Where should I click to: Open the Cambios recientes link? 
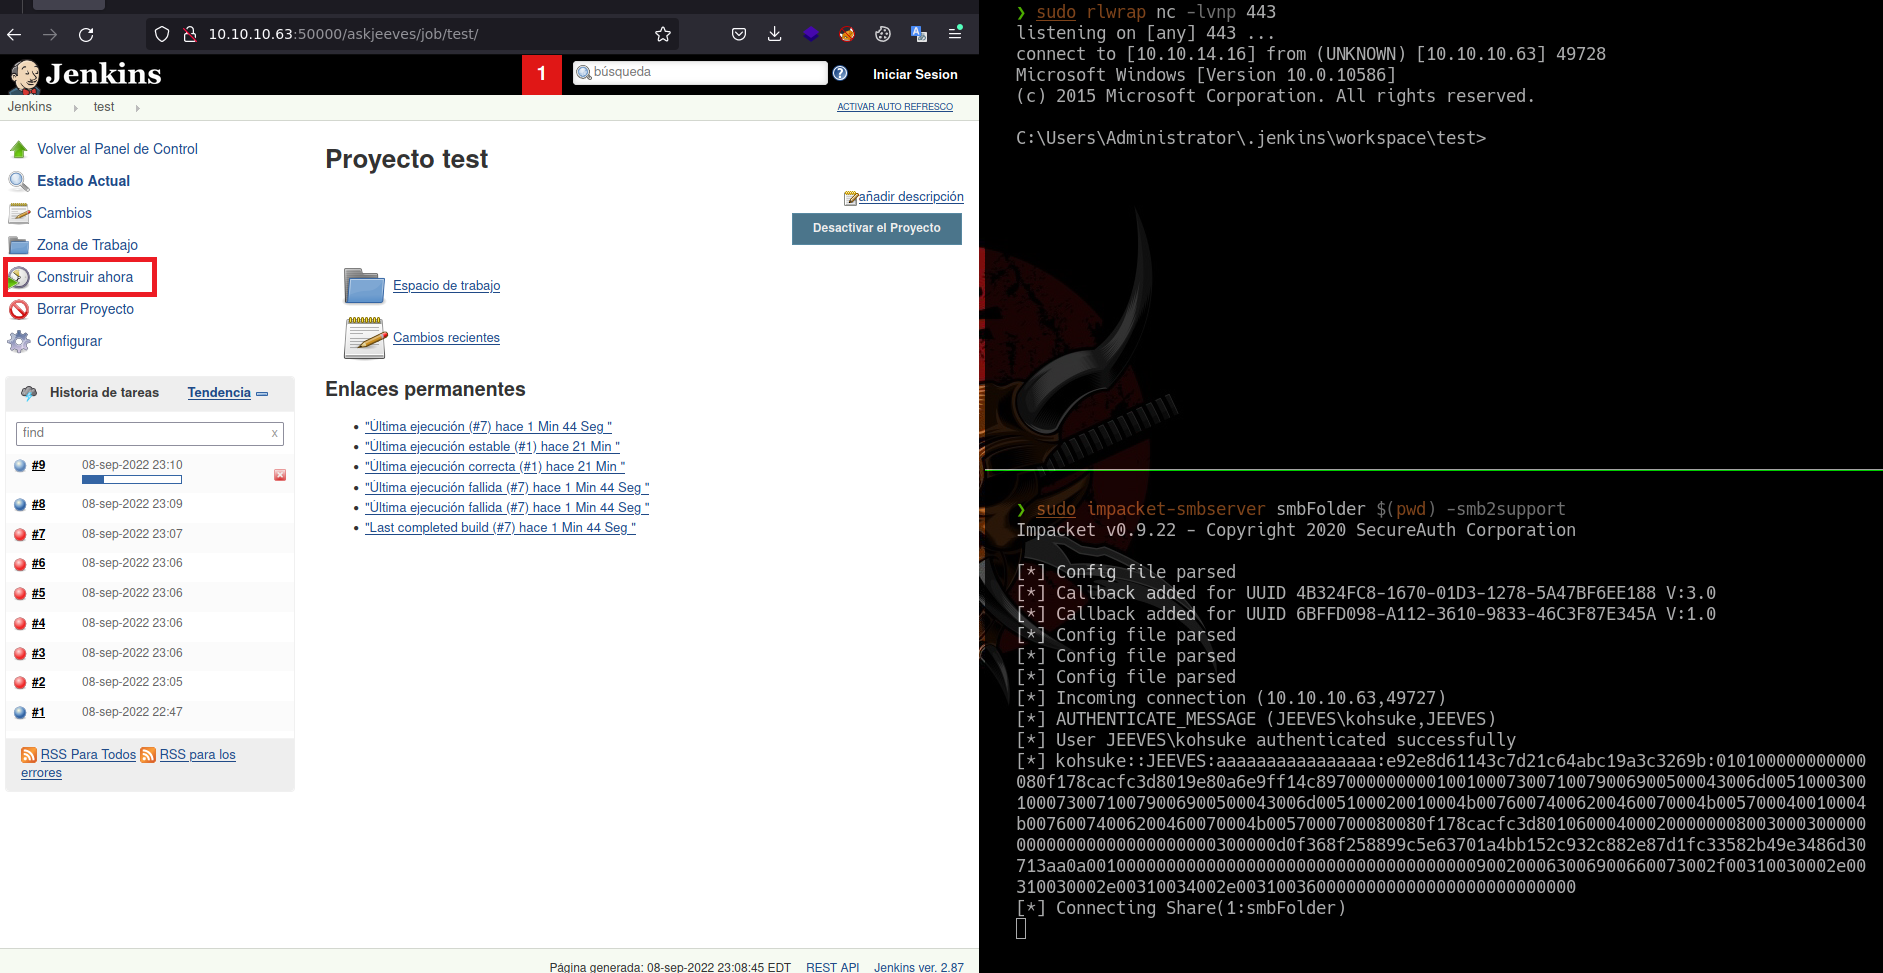446,338
